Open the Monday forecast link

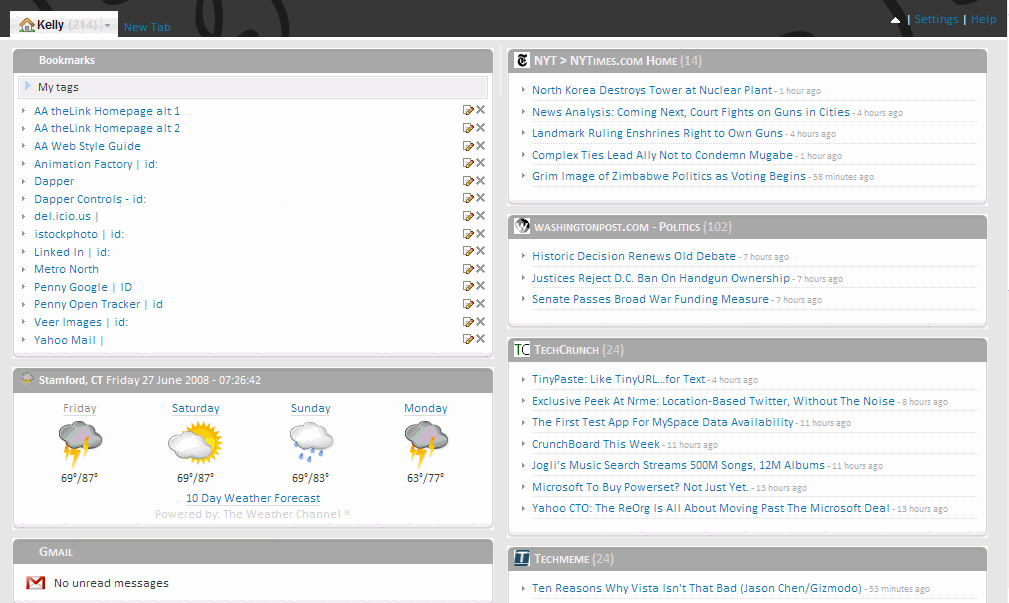point(425,408)
